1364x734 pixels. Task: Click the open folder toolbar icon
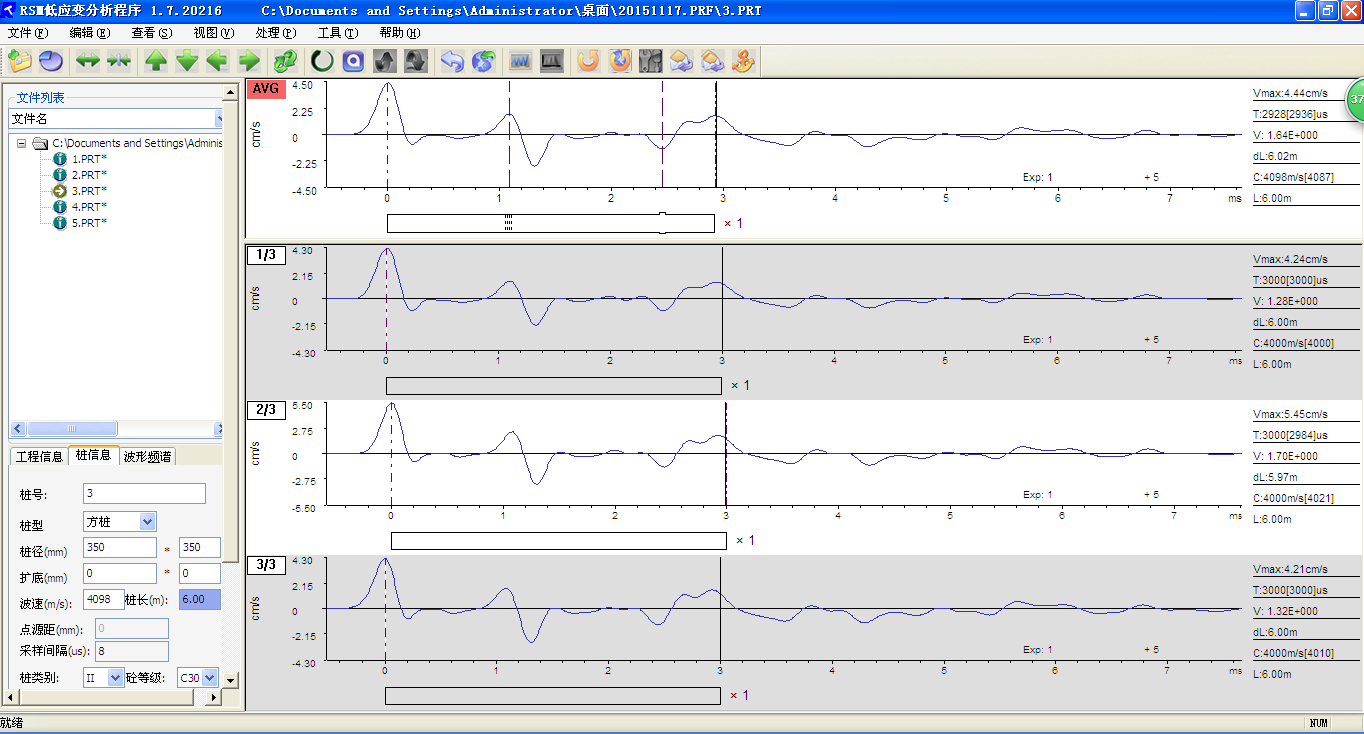pyautogui.click(x=20, y=61)
